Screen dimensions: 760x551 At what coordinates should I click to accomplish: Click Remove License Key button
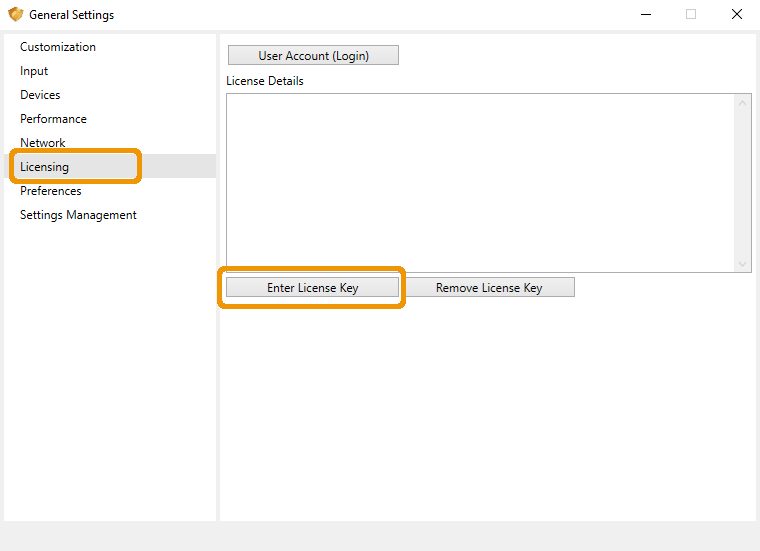[x=489, y=287]
